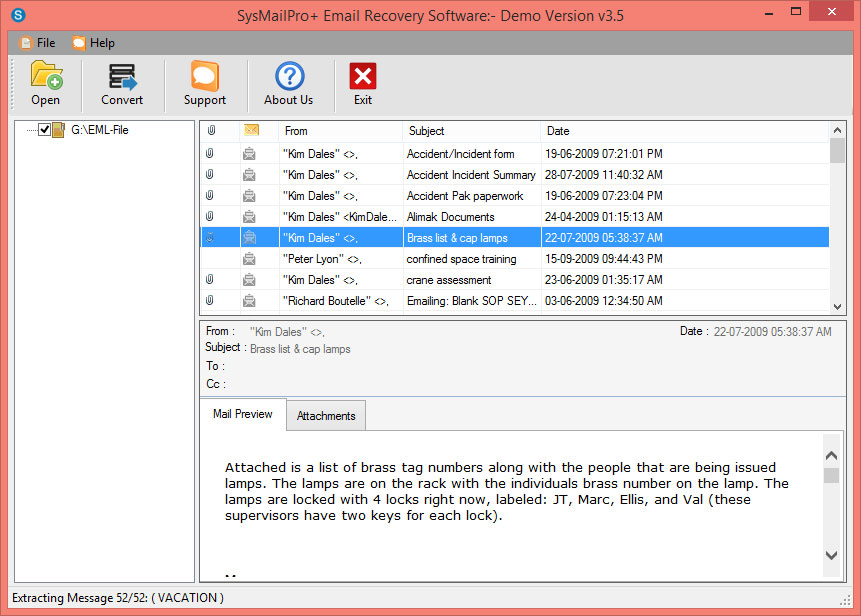The image size is (861, 616).
Task: Select the 'crane assessment' subject cell
Action: pyautogui.click(x=472, y=279)
